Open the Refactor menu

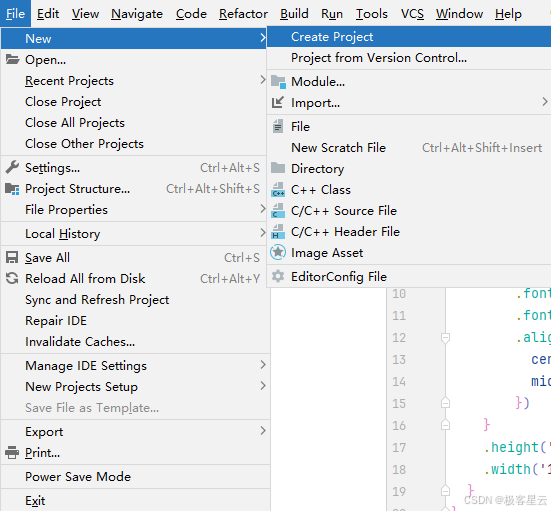[x=243, y=14]
